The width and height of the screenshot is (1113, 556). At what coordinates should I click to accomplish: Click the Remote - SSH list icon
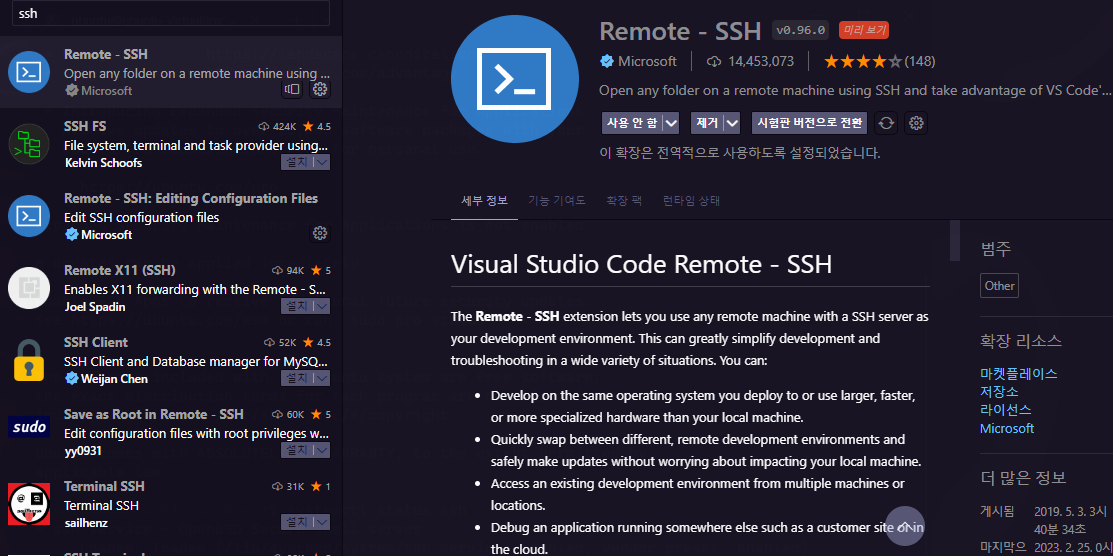tap(29, 72)
